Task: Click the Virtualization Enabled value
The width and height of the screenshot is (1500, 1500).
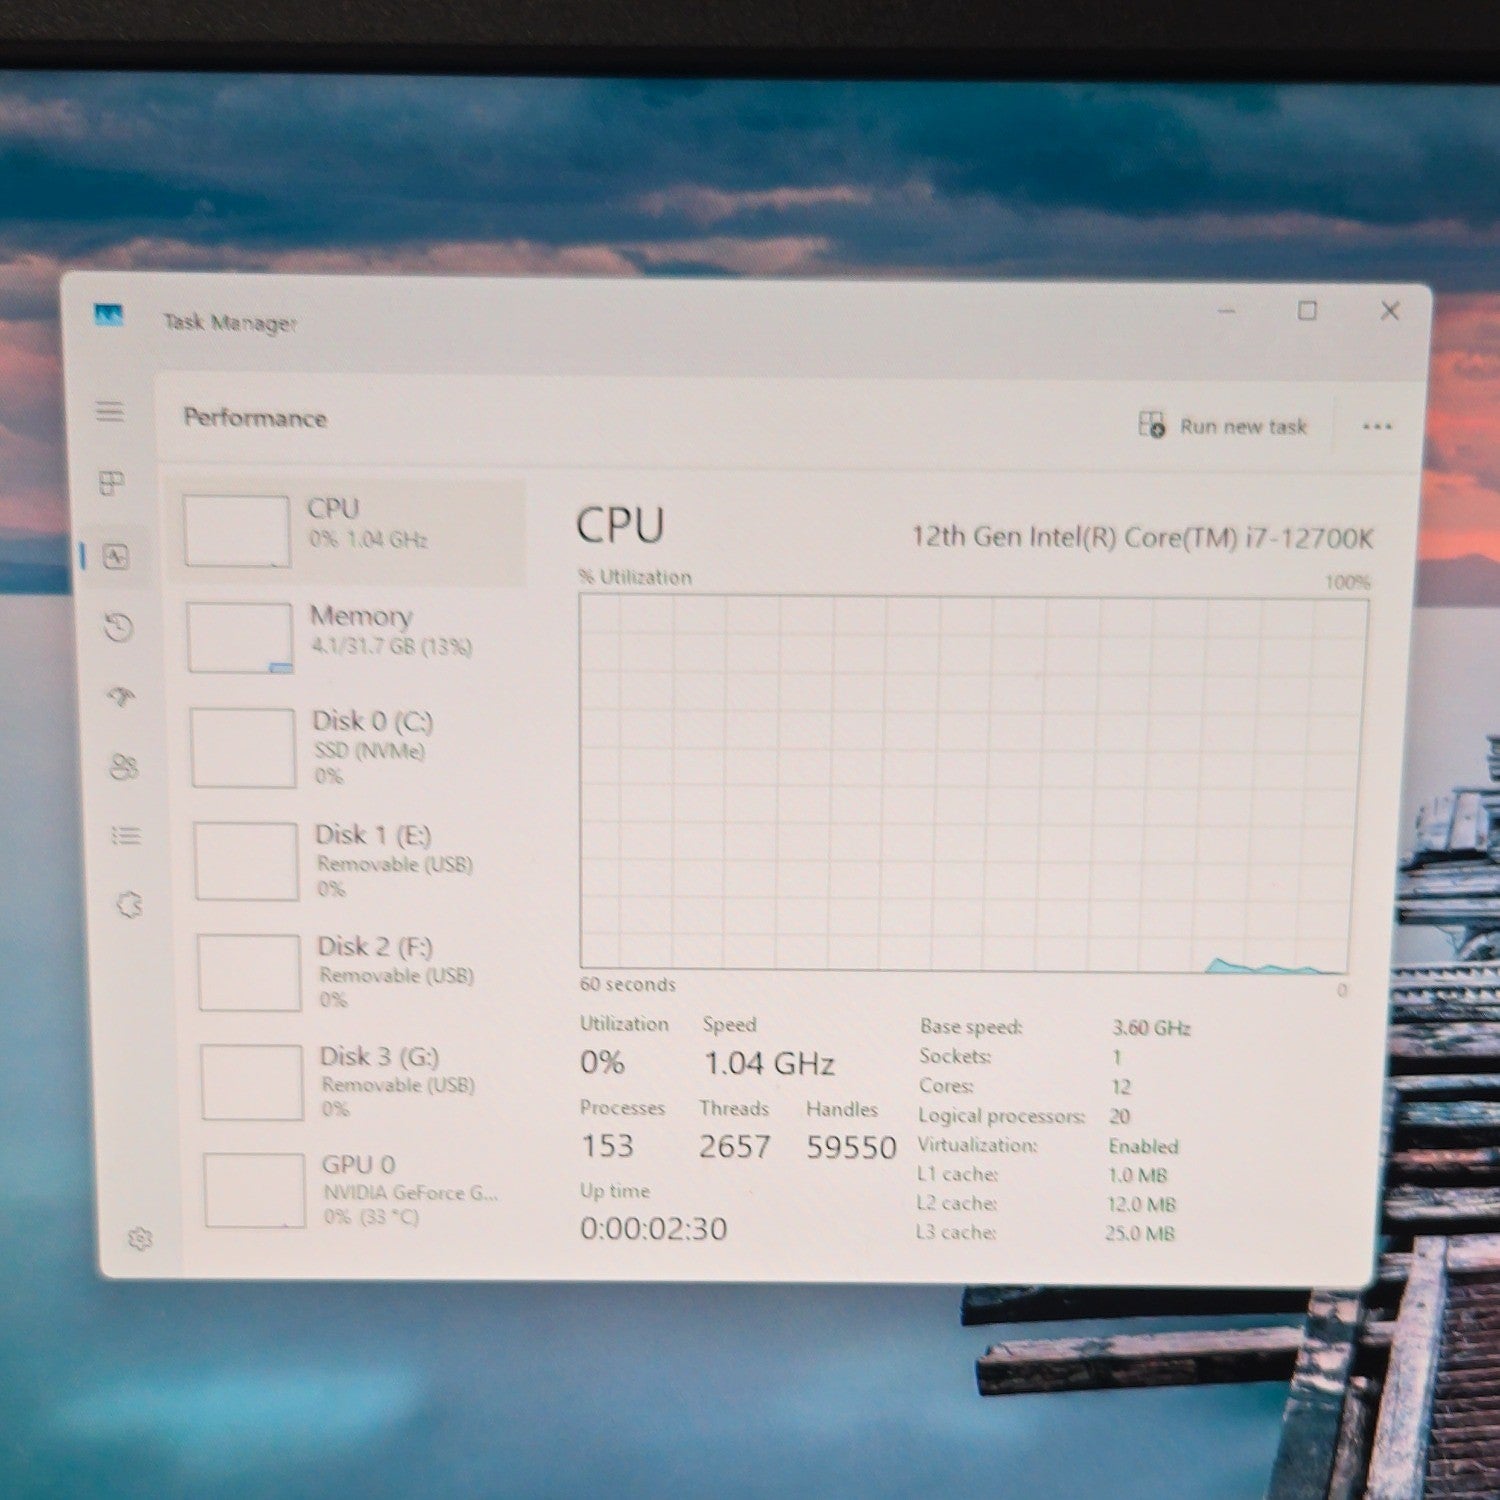Action: (x=1143, y=1146)
